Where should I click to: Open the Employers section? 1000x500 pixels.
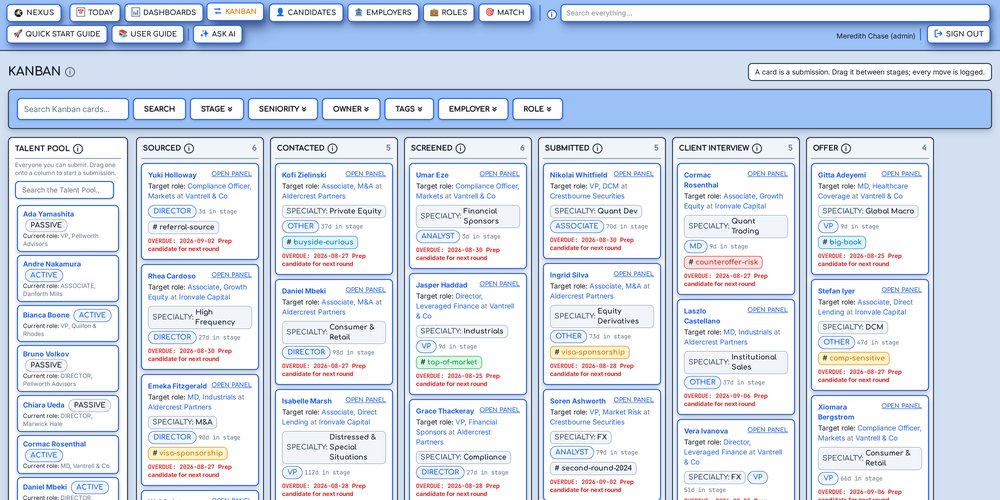[383, 13]
